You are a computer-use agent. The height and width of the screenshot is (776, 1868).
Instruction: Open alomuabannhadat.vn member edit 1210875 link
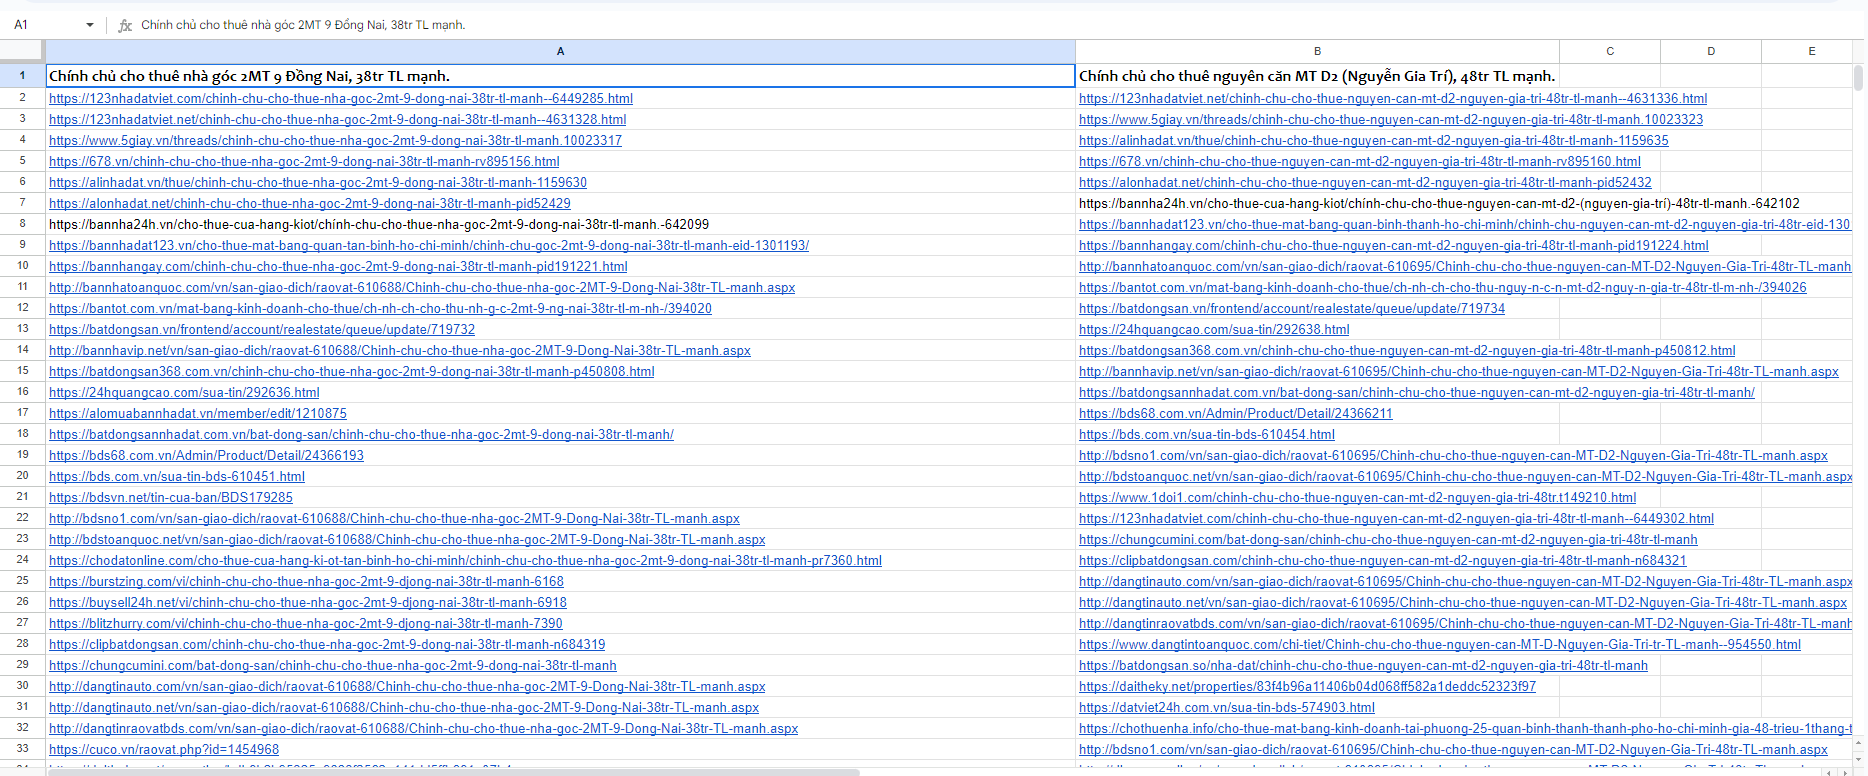(198, 413)
